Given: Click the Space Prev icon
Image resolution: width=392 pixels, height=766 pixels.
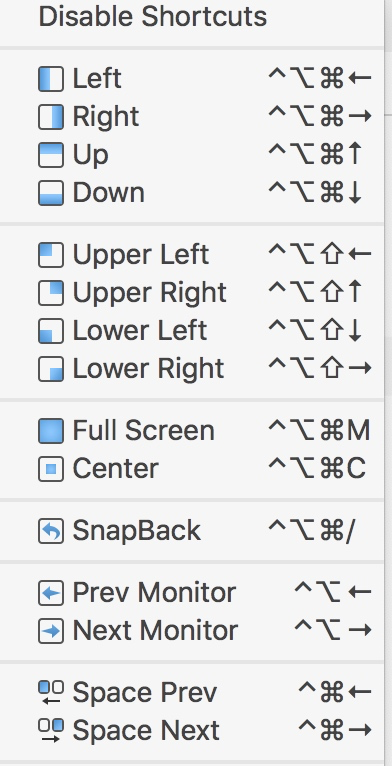Looking at the screenshot, I should click(51, 693).
